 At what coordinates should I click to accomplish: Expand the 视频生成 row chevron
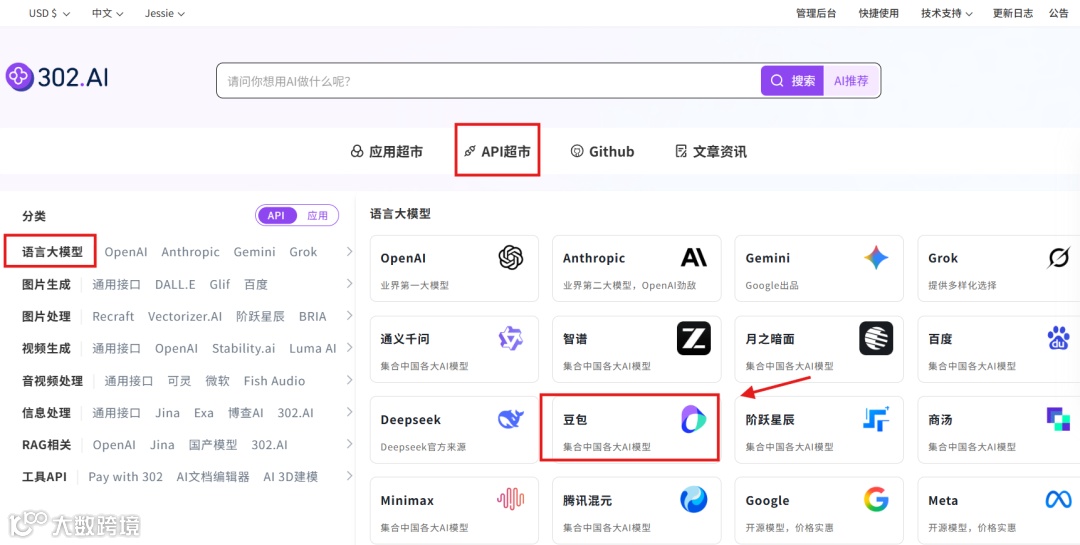click(x=349, y=348)
